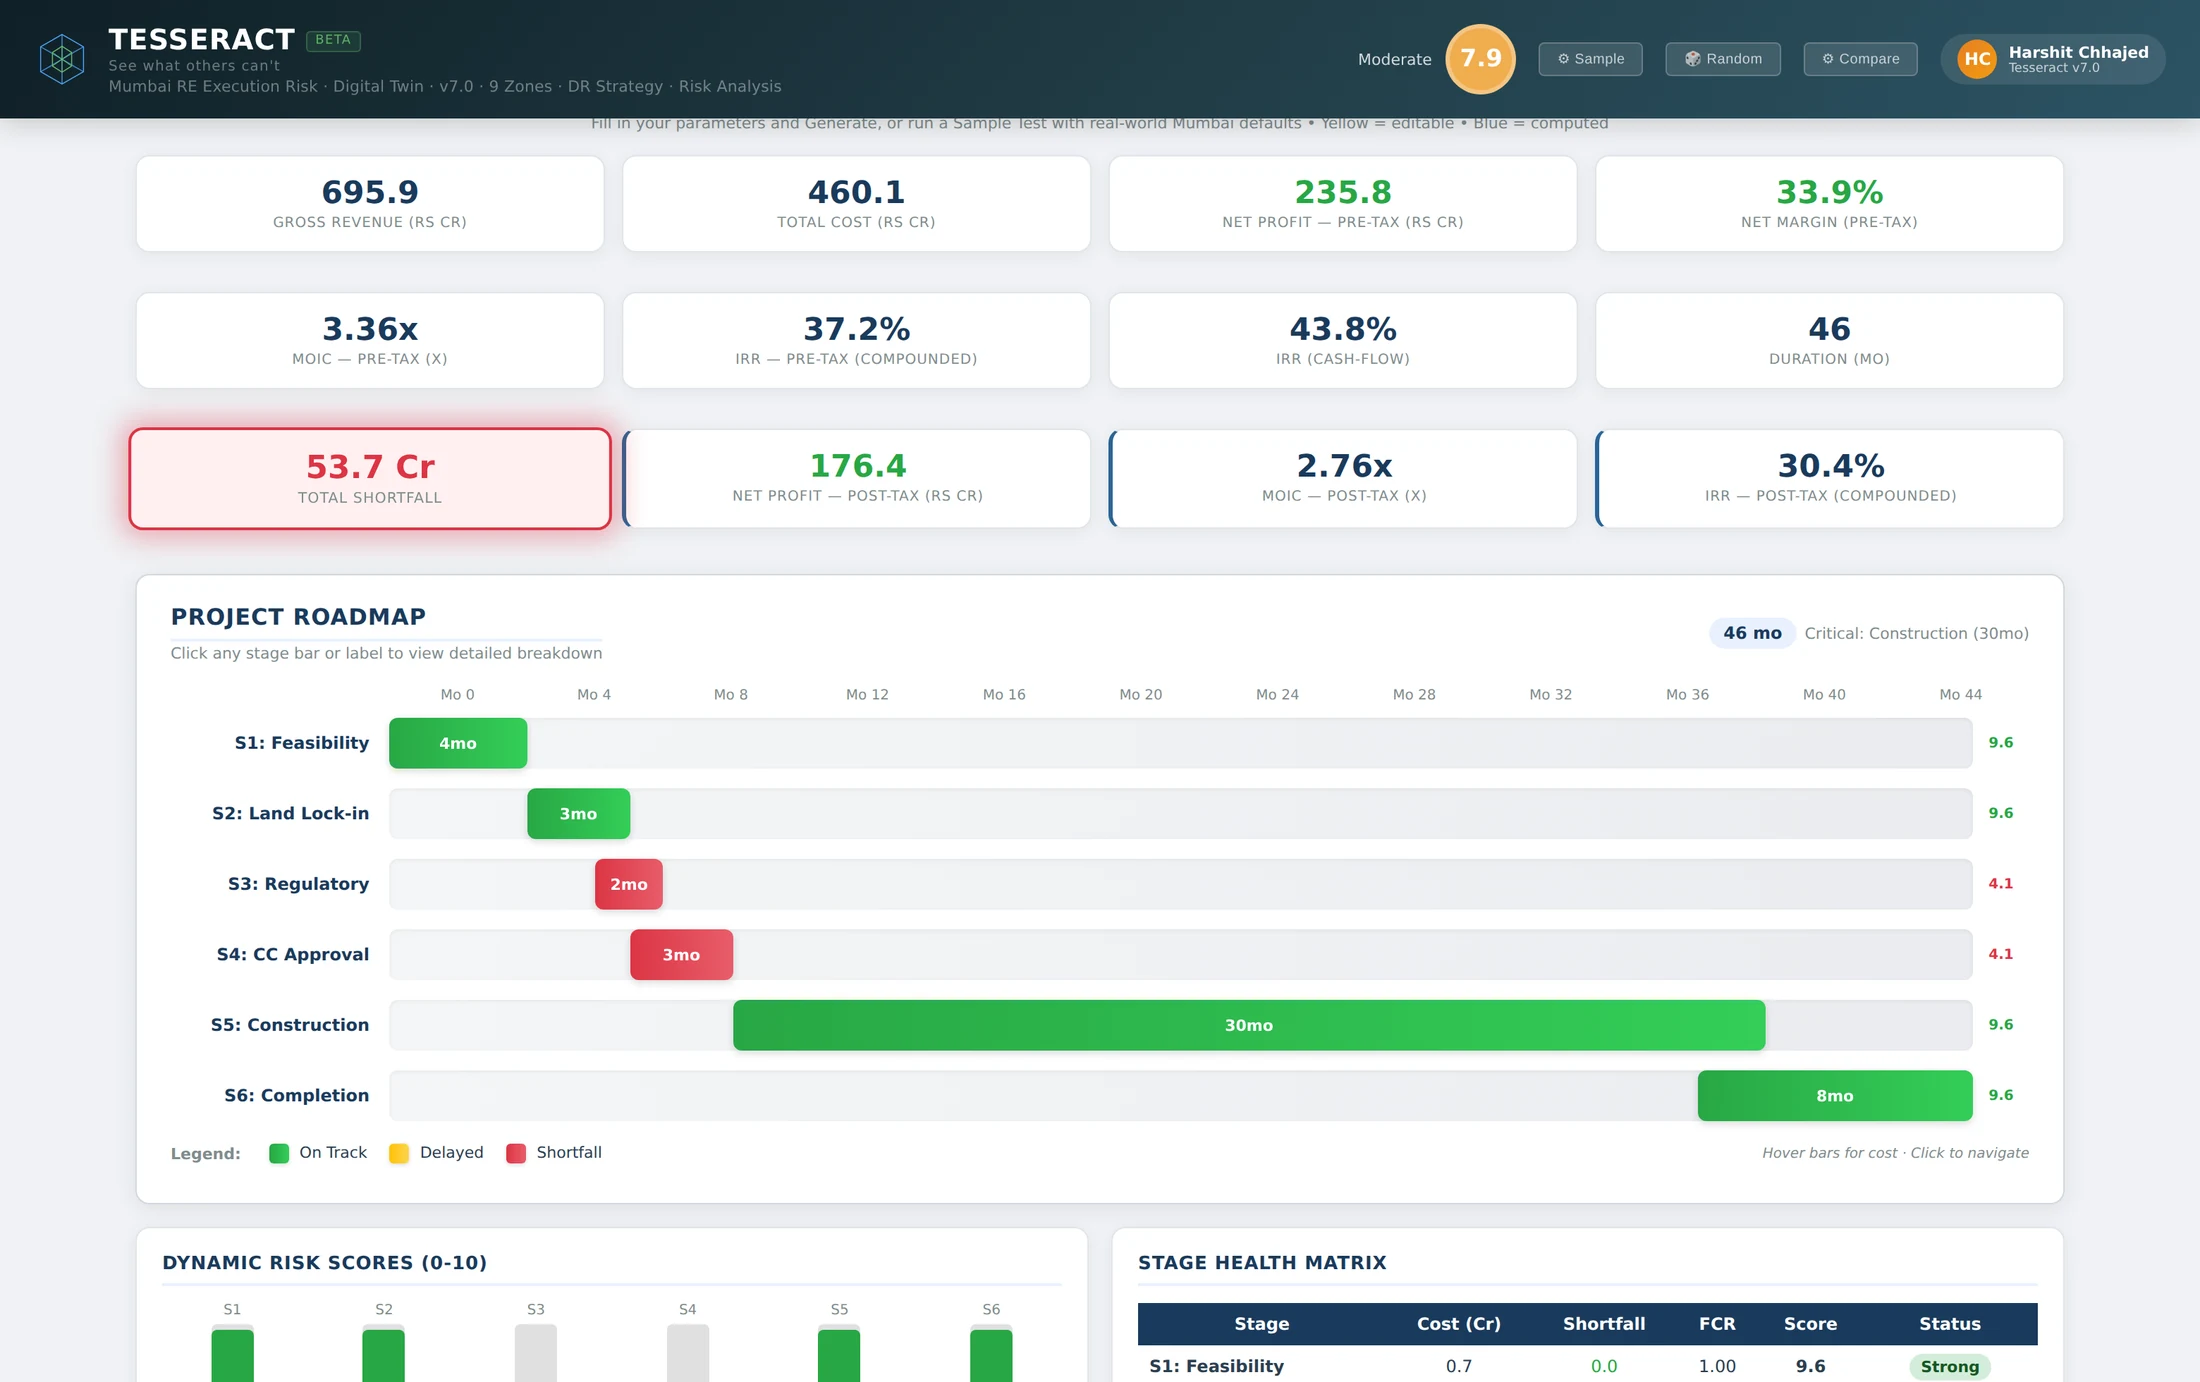
Task: Click the S1 bar in Dynamic Risk Scores
Action: [x=232, y=1354]
